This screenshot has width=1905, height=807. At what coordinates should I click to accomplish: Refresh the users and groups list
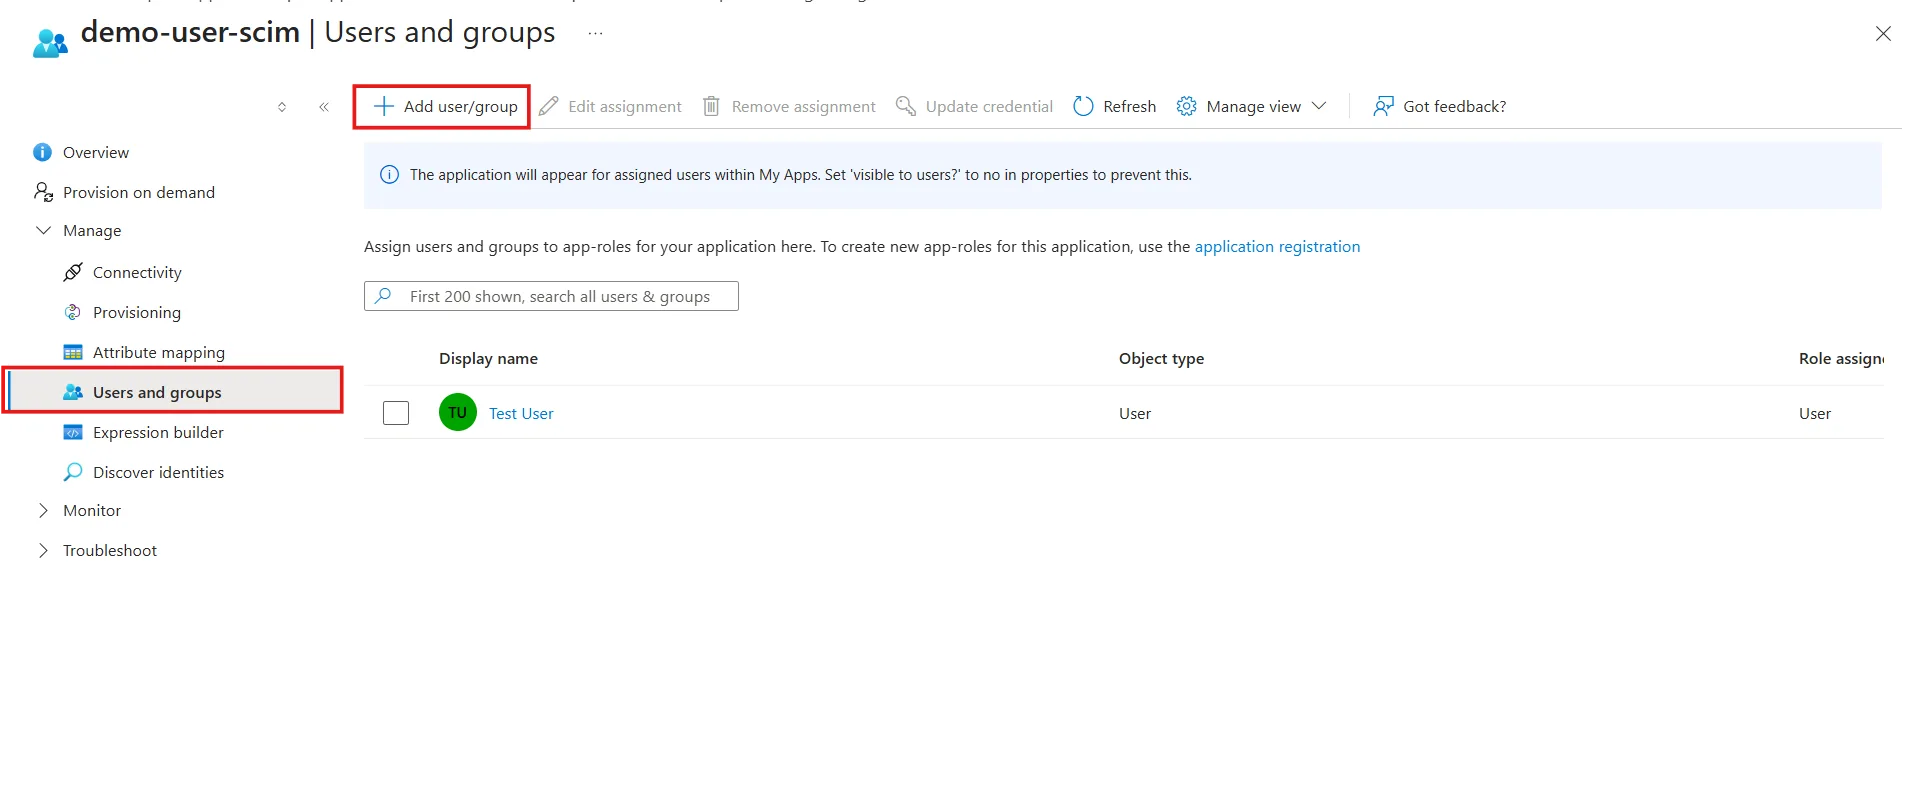[1115, 106]
